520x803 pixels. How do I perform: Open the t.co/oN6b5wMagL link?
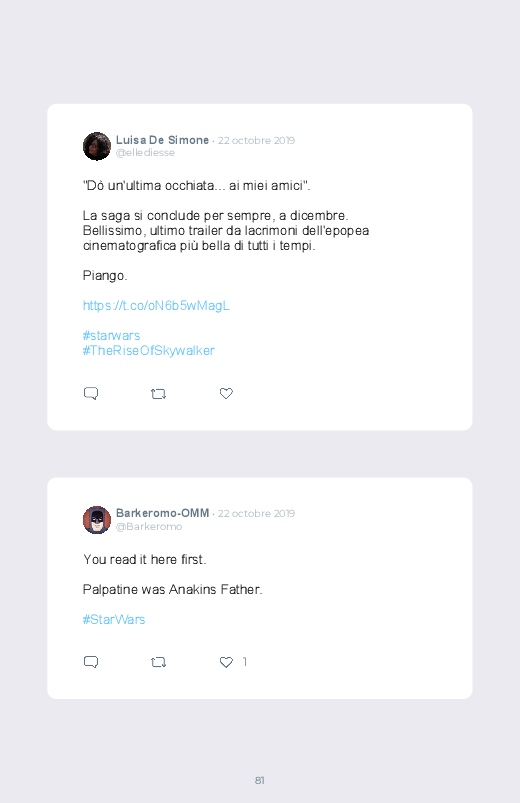coord(156,306)
